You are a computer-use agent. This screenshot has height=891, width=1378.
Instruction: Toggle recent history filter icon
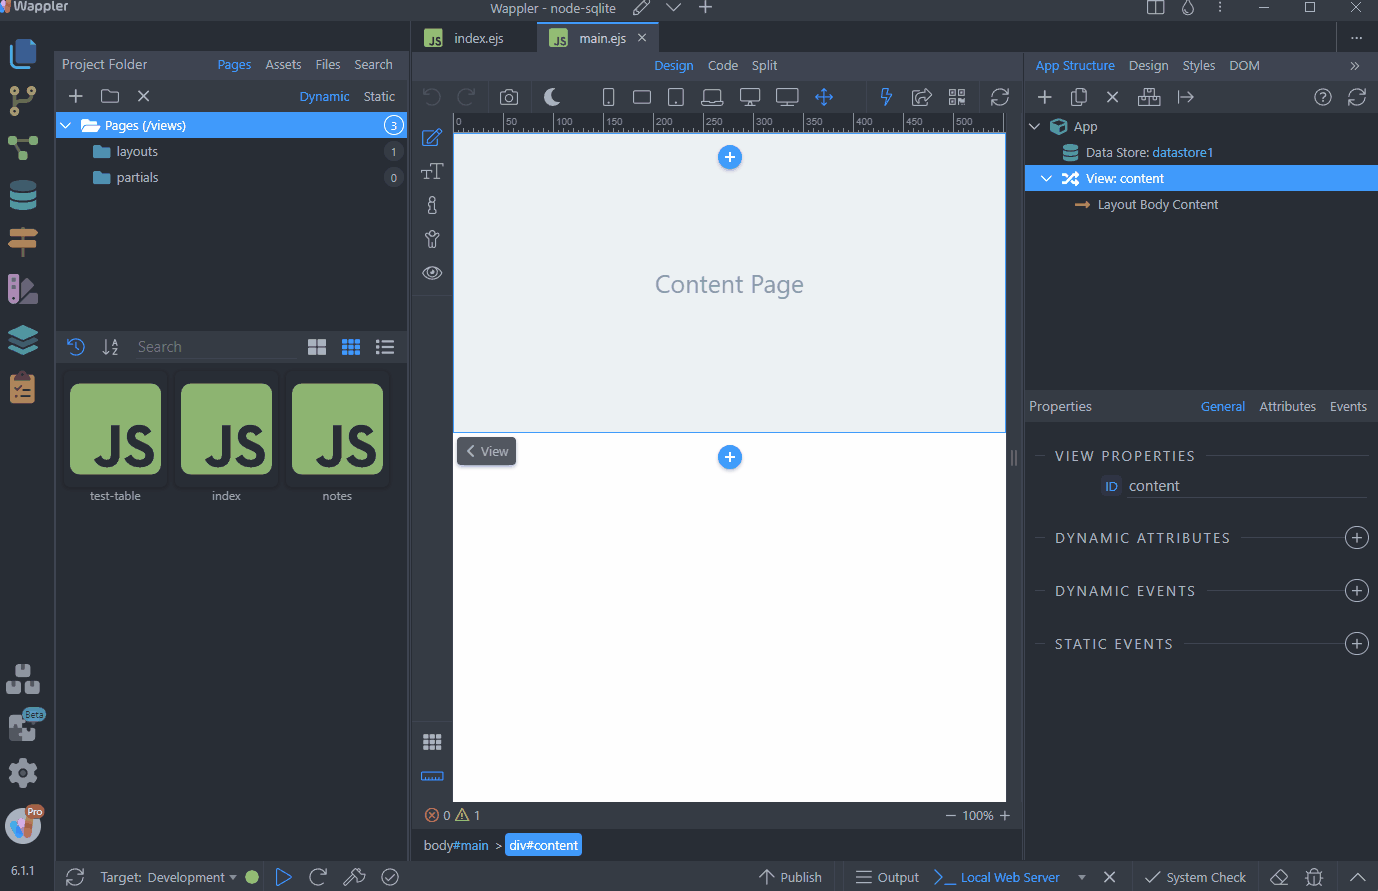point(76,347)
